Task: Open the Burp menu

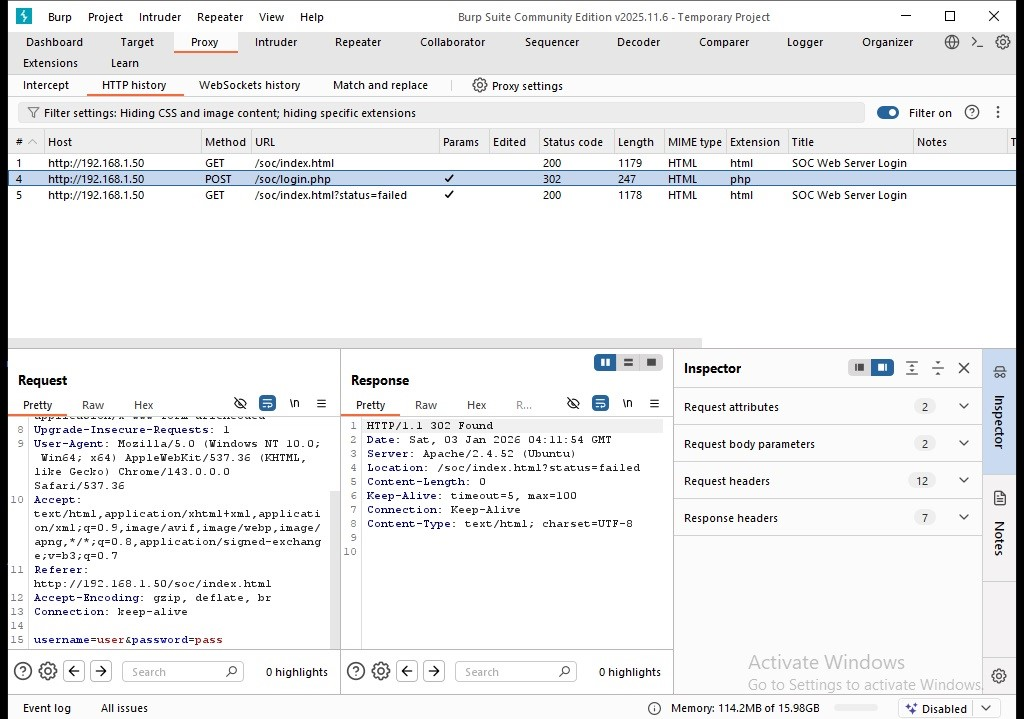Action: (x=59, y=17)
